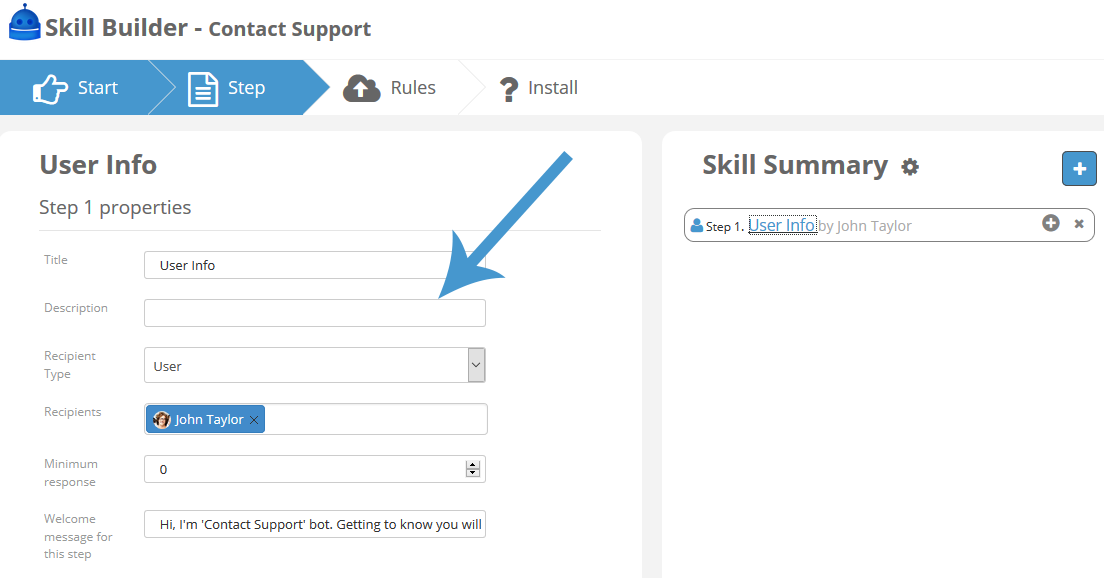Remove Step 1 using the x icon

point(1079,224)
